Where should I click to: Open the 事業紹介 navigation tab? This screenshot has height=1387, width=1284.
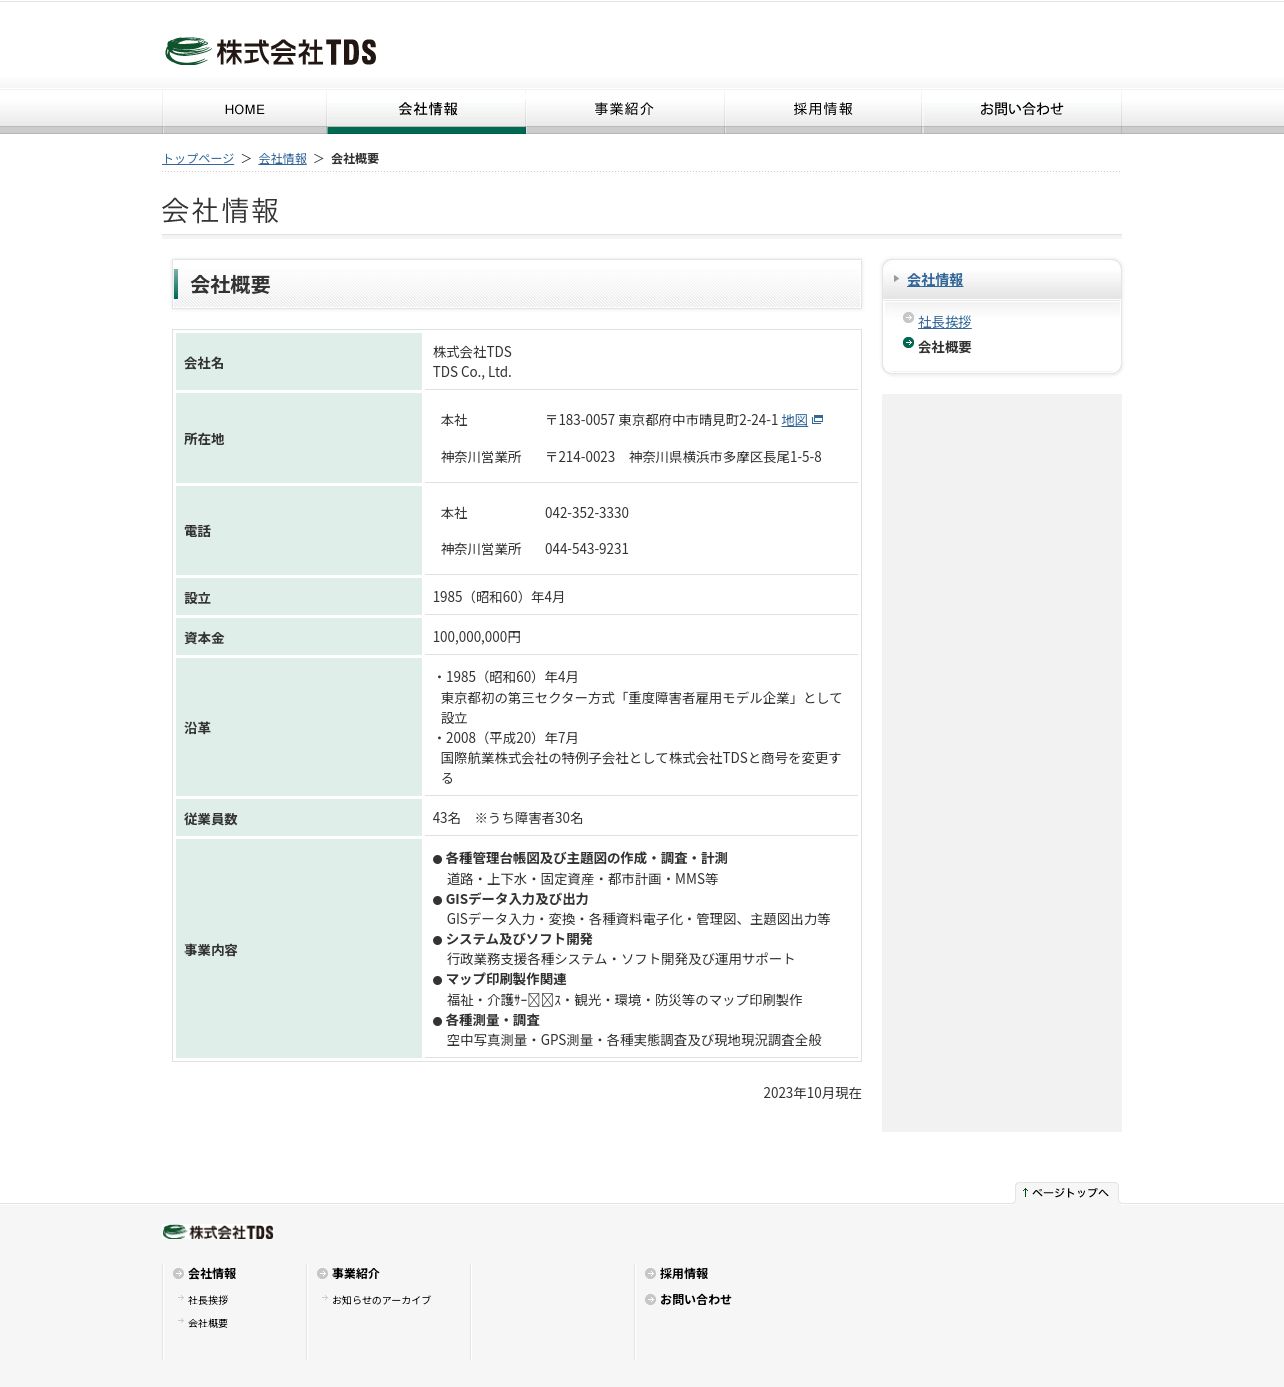pyautogui.click(x=625, y=110)
